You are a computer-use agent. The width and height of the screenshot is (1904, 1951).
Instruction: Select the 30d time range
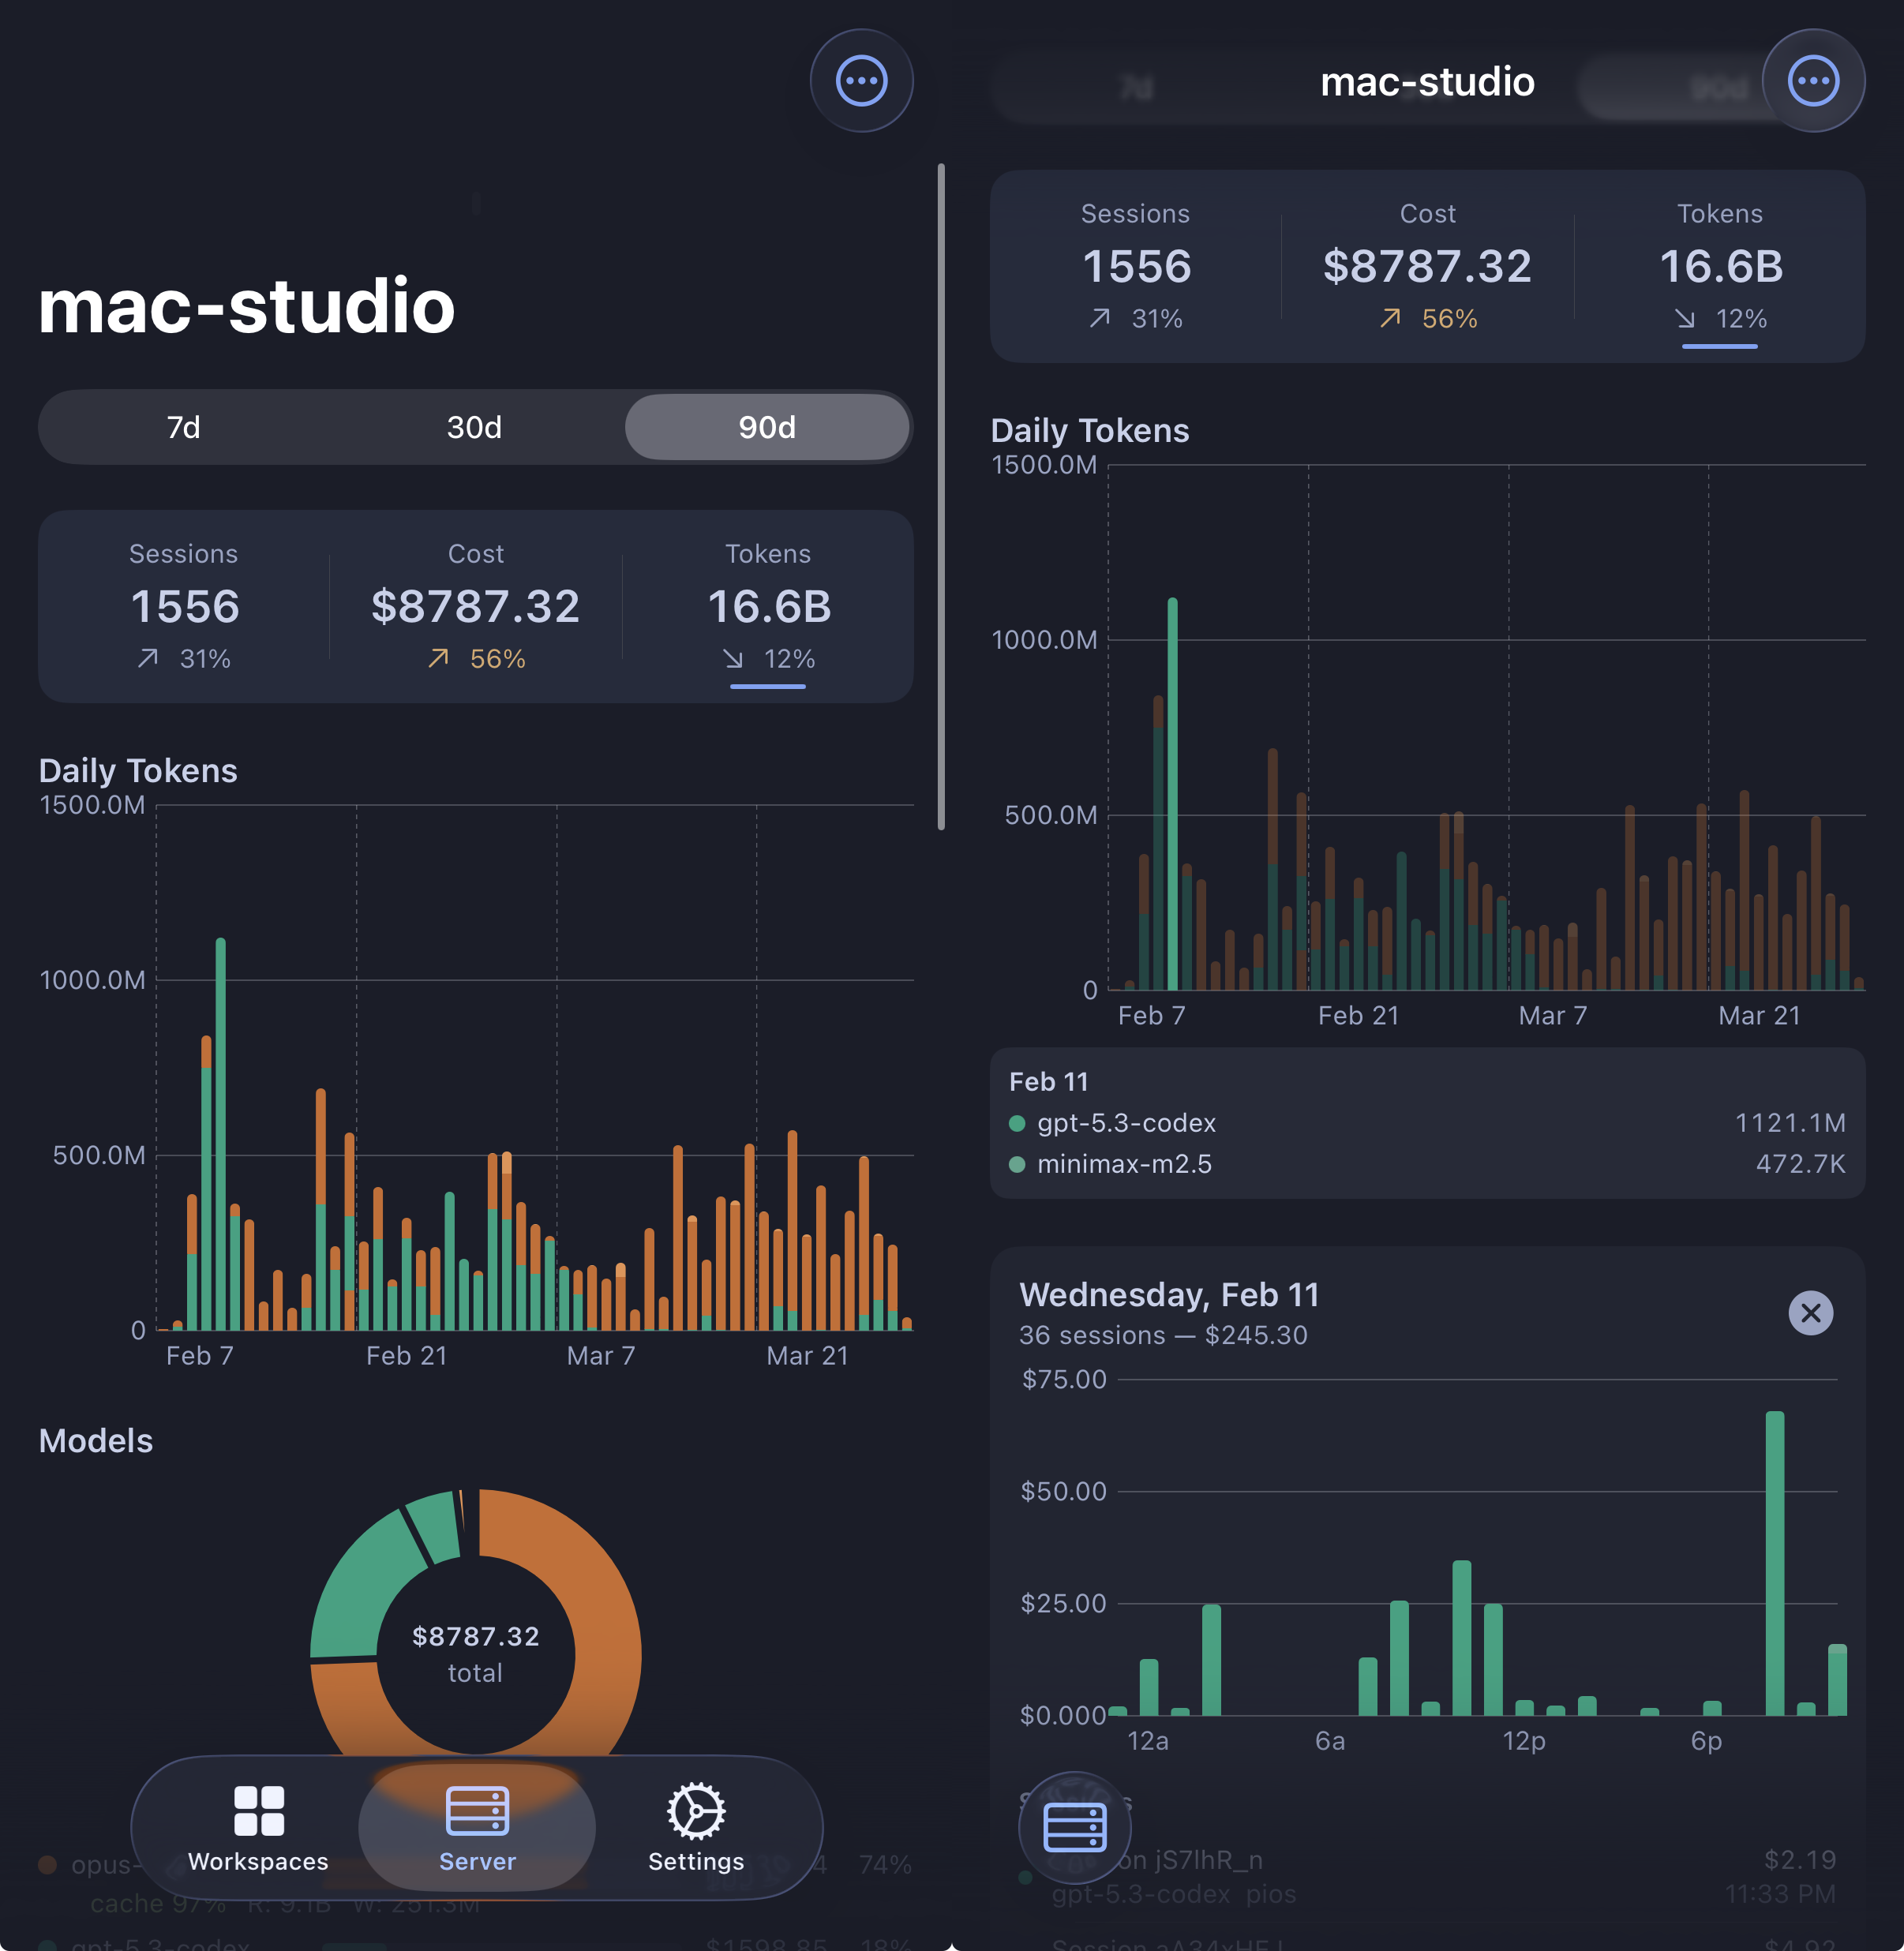click(x=475, y=427)
